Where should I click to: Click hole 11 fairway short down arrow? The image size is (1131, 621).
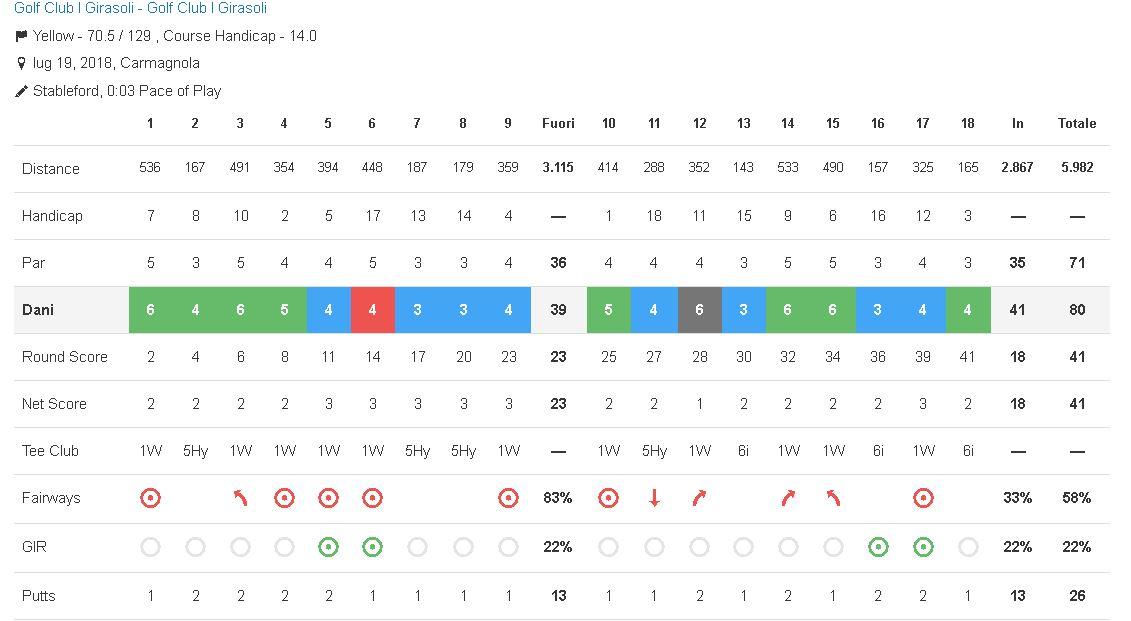[654, 498]
